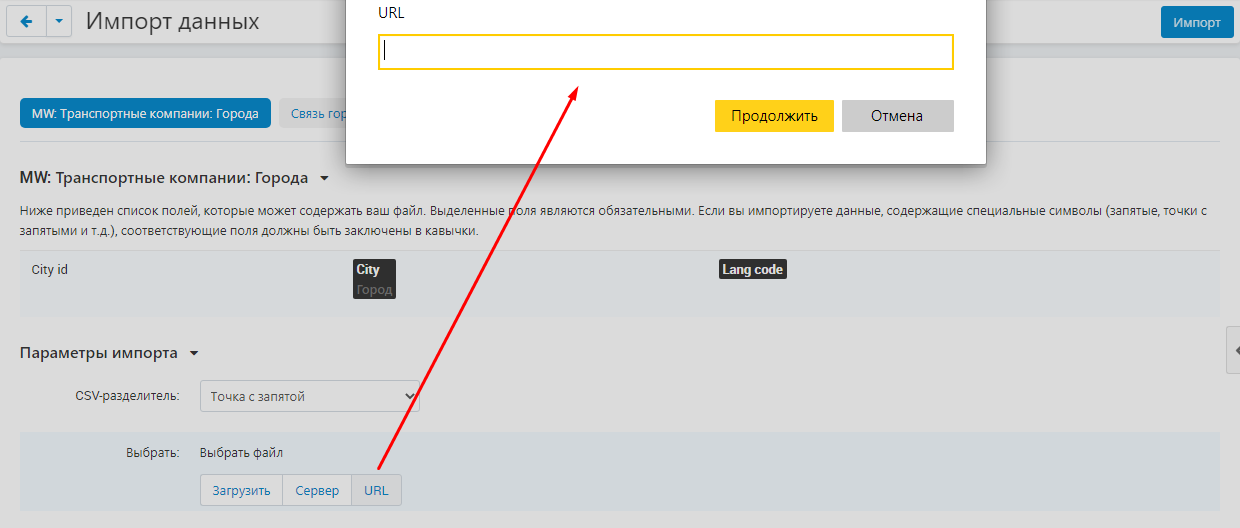The width and height of the screenshot is (1240, 528).
Task: Click the back arrow button
Action: pyautogui.click(x=26, y=22)
